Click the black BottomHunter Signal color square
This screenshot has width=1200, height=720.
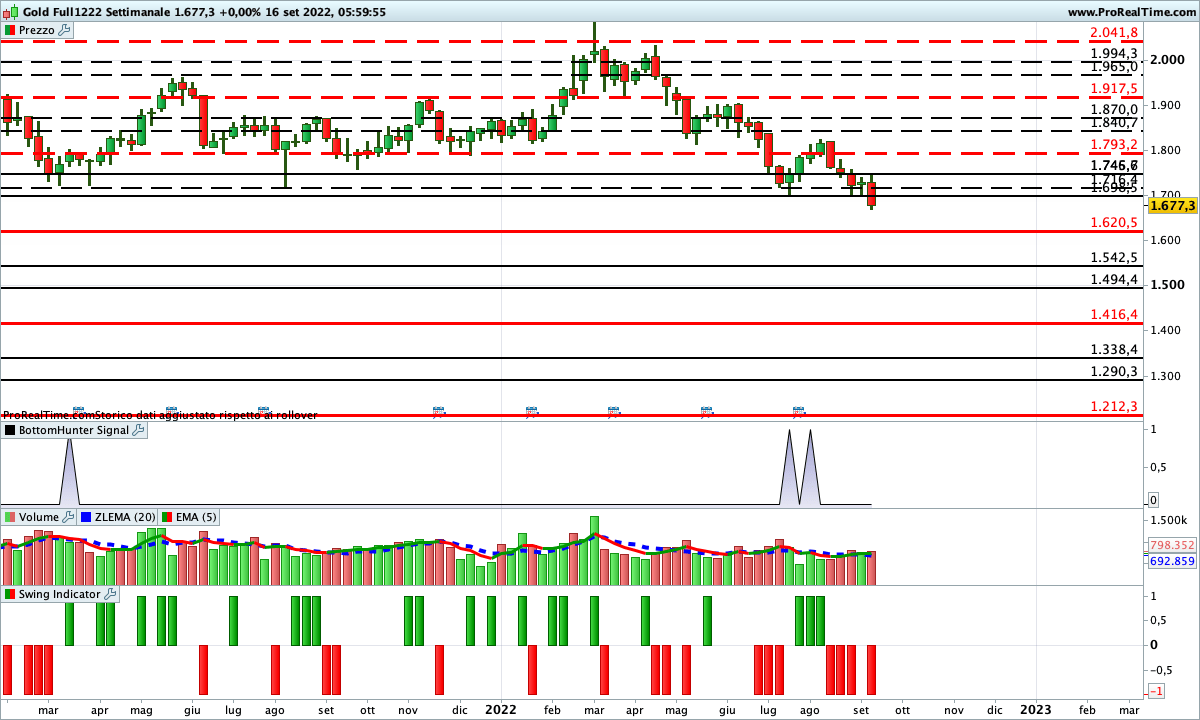[10, 430]
